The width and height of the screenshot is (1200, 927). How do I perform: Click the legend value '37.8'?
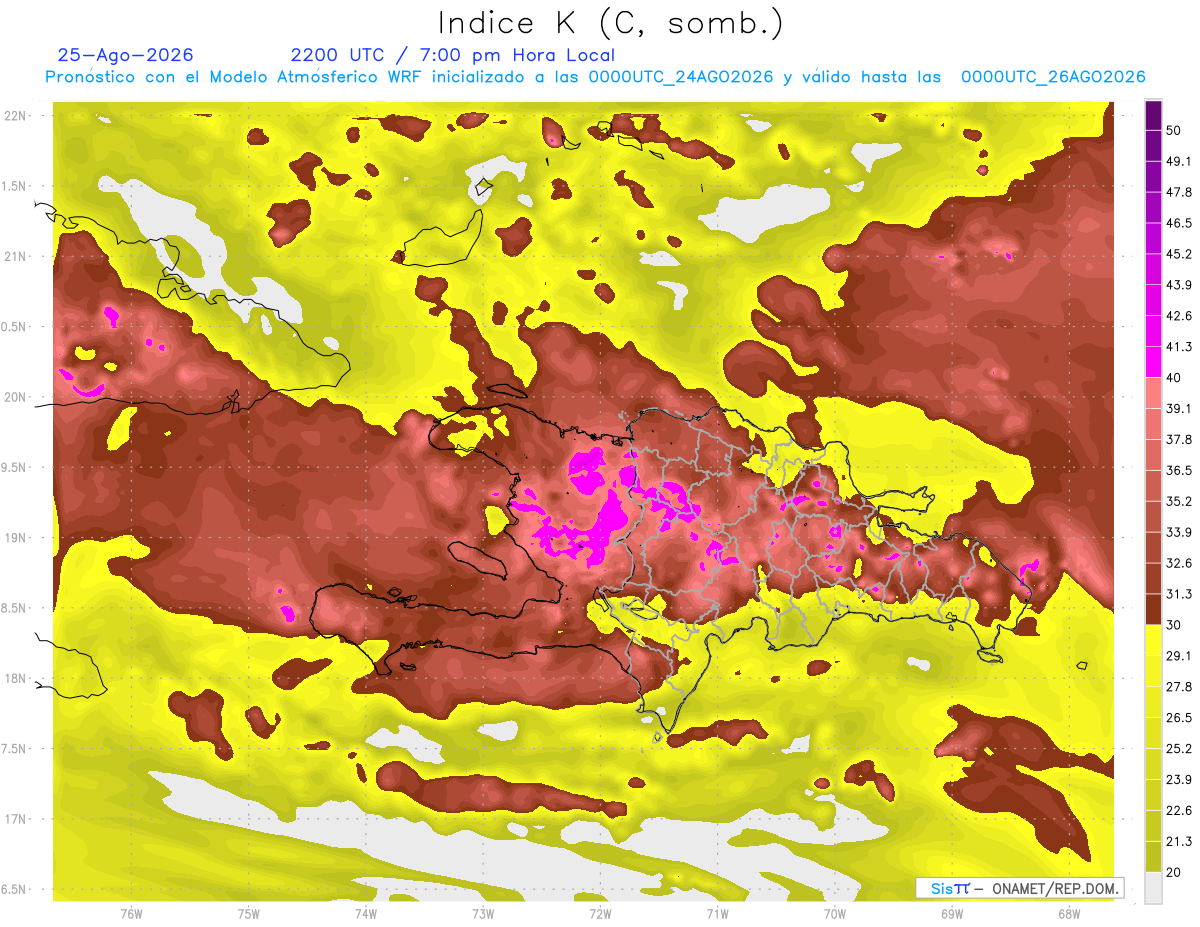(x=1179, y=440)
